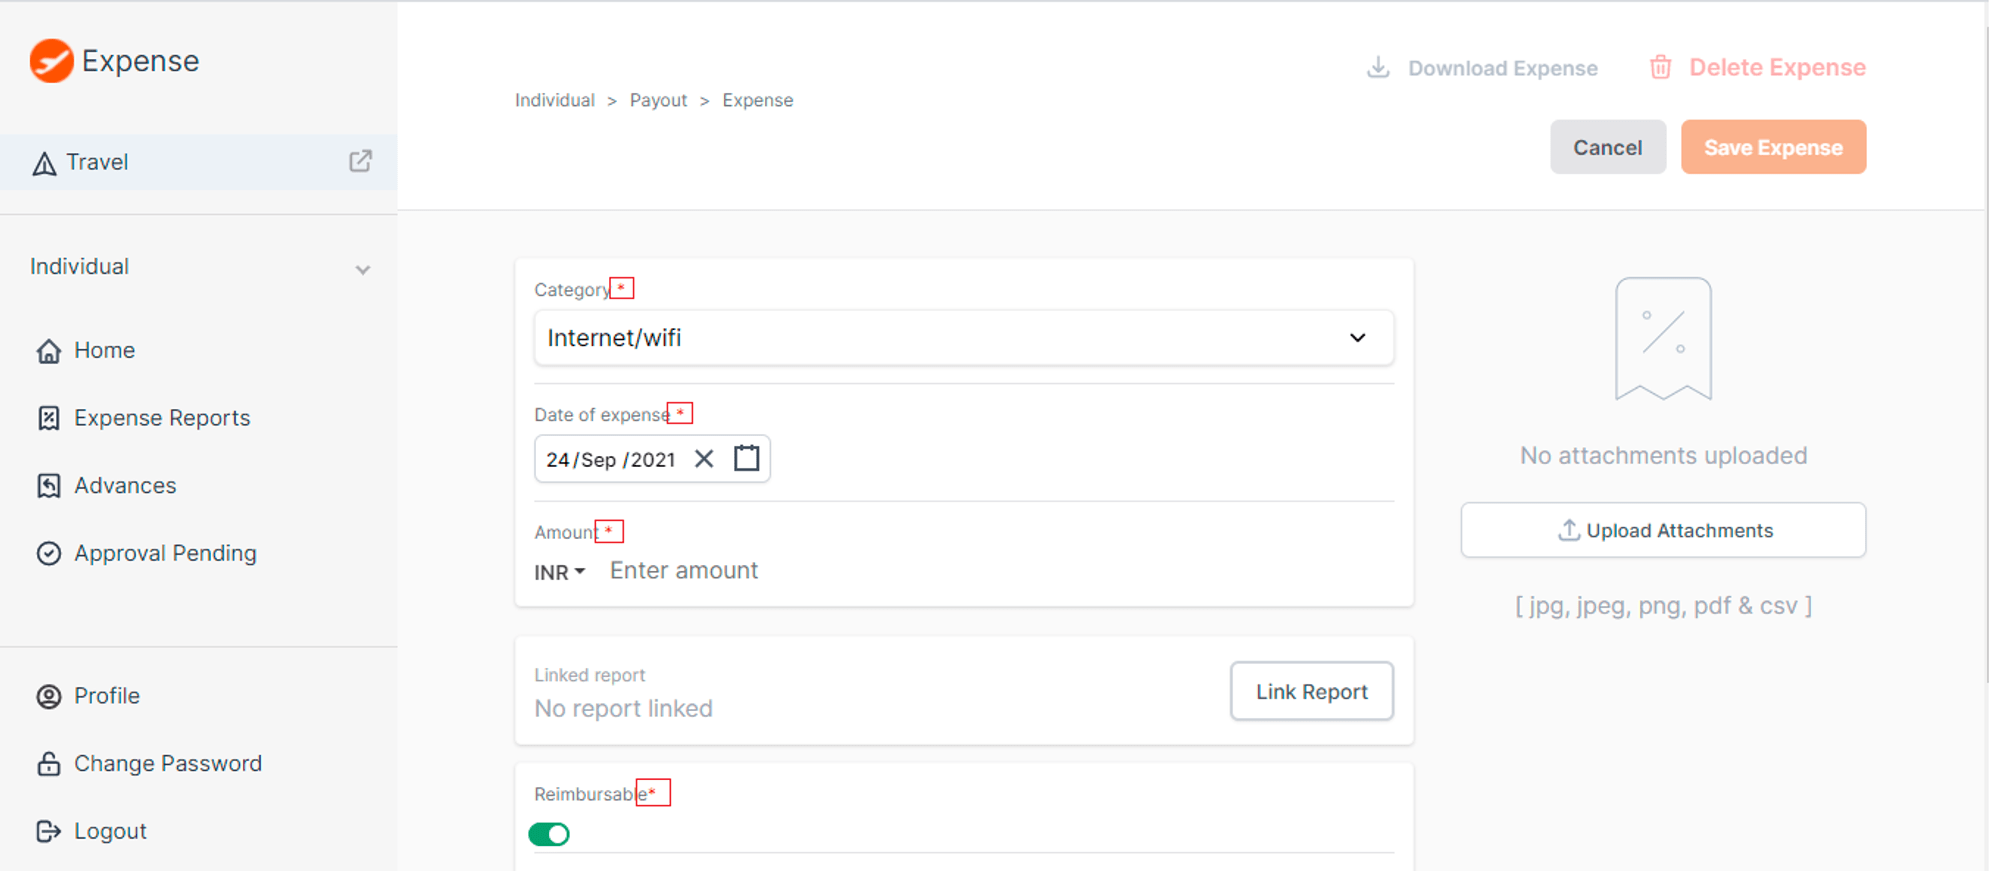2000x871 pixels.
Task: Click the Upload Attachments button
Action: click(1663, 530)
